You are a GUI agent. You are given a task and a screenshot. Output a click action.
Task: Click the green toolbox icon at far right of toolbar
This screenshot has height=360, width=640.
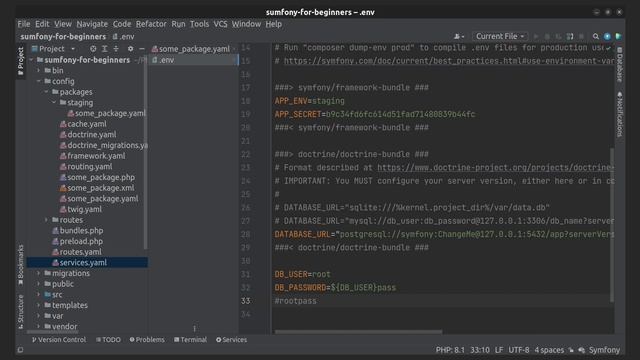click(x=619, y=36)
